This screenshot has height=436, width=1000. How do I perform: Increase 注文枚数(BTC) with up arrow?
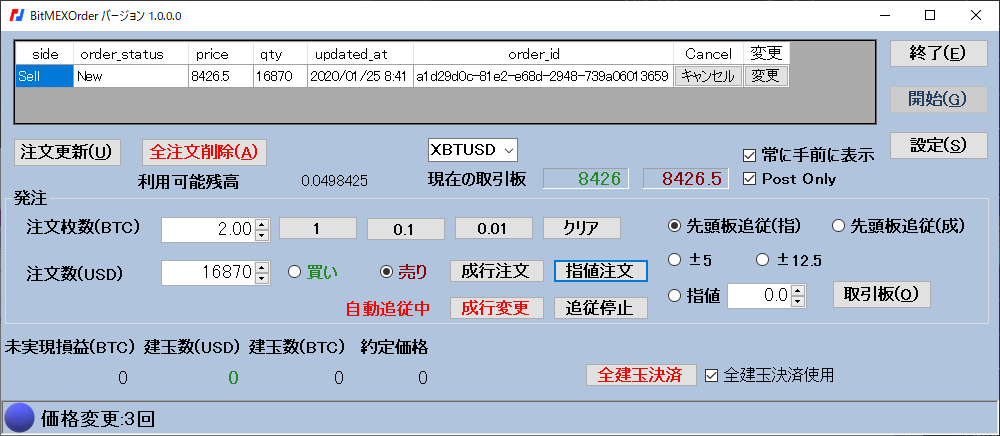click(x=261, y=224)
